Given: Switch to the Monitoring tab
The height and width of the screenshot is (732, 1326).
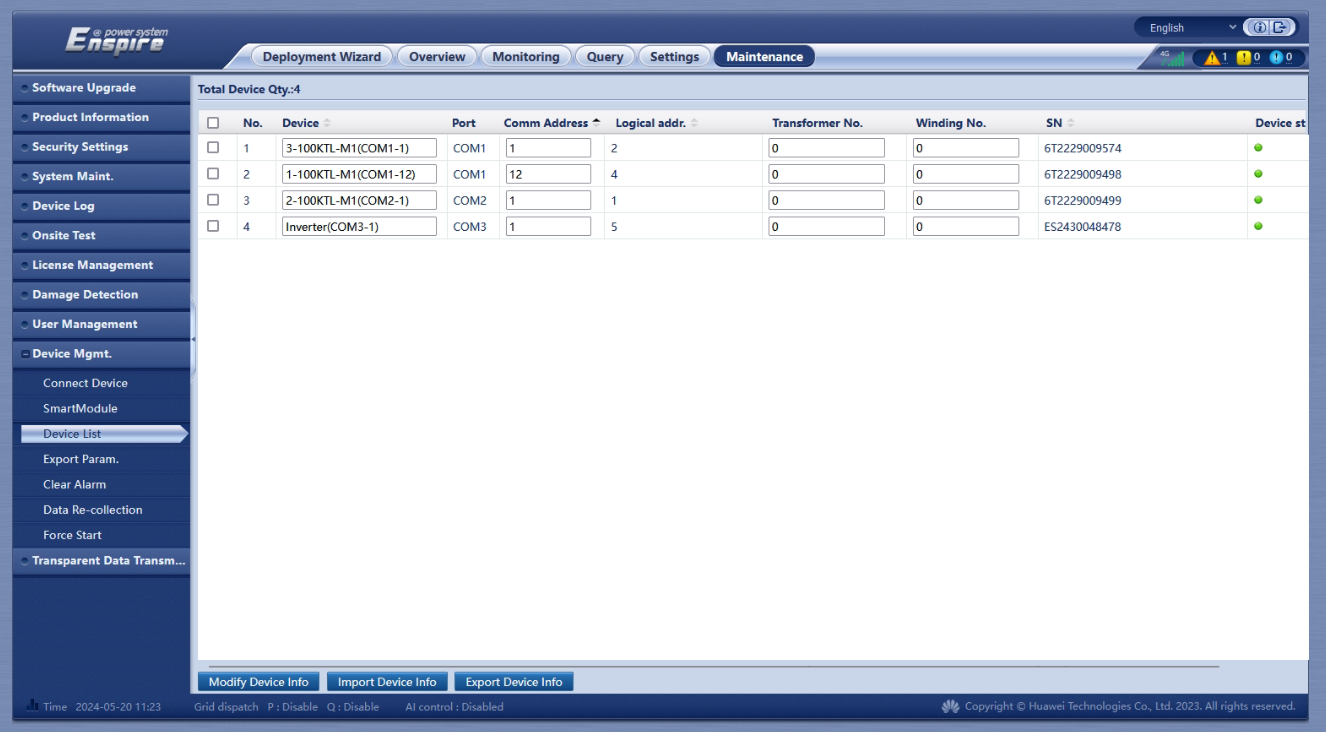Looking at the screenshot, I should (x=526, y=57).
